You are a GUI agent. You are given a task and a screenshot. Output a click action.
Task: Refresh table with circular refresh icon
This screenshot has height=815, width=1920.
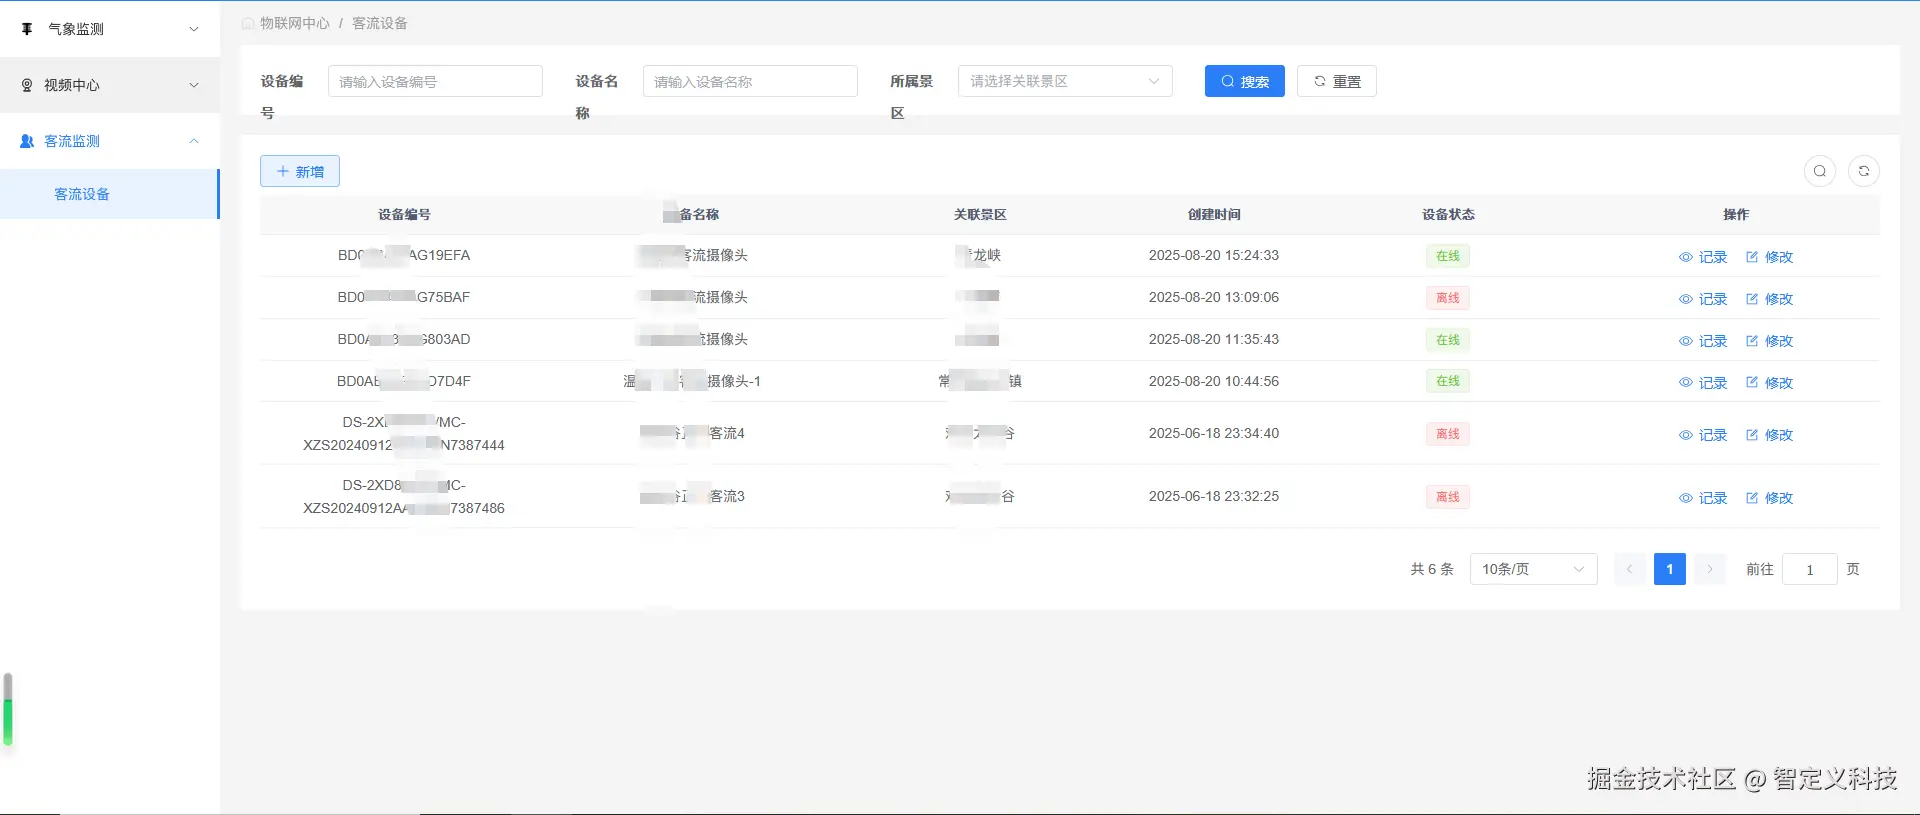[x=1864, y=171]
